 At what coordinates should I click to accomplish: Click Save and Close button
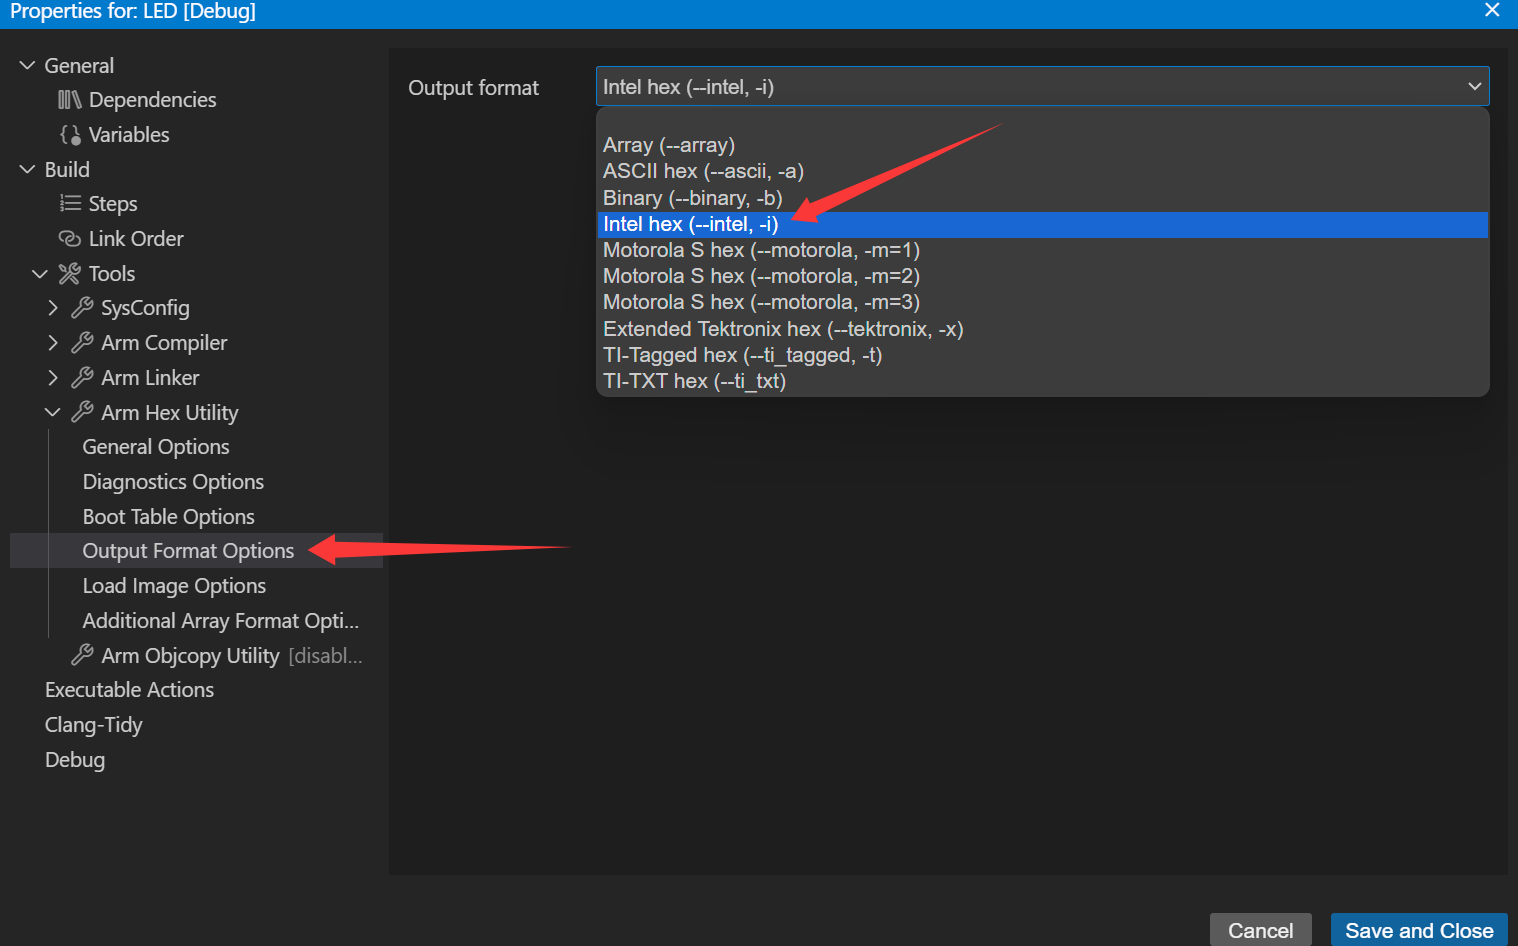pyautogui.click(x=1418, y=930)
